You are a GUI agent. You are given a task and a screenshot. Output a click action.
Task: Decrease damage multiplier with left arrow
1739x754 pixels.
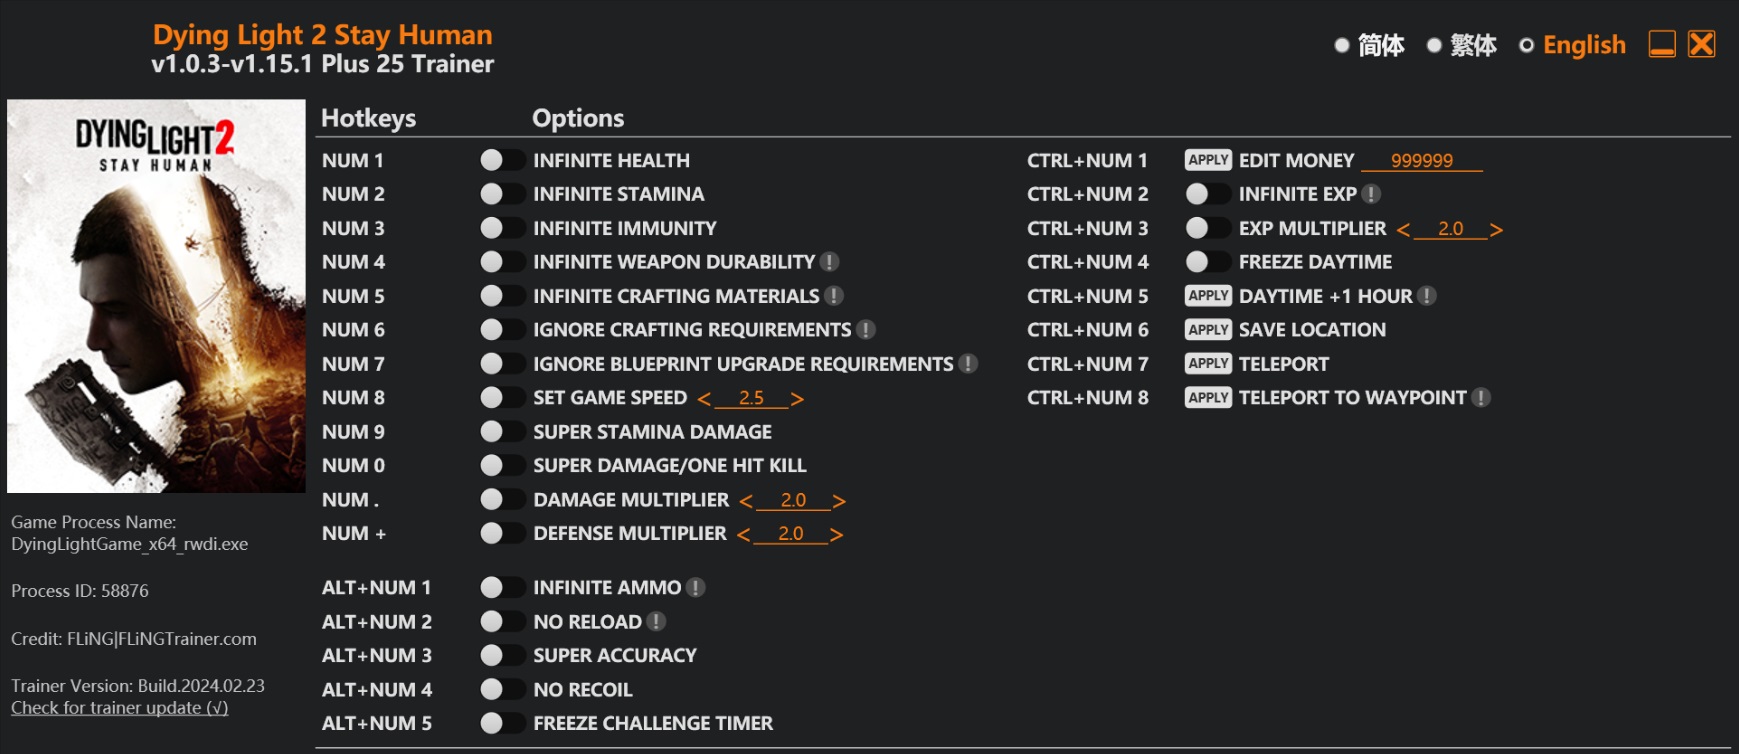[x=746, y=501]
